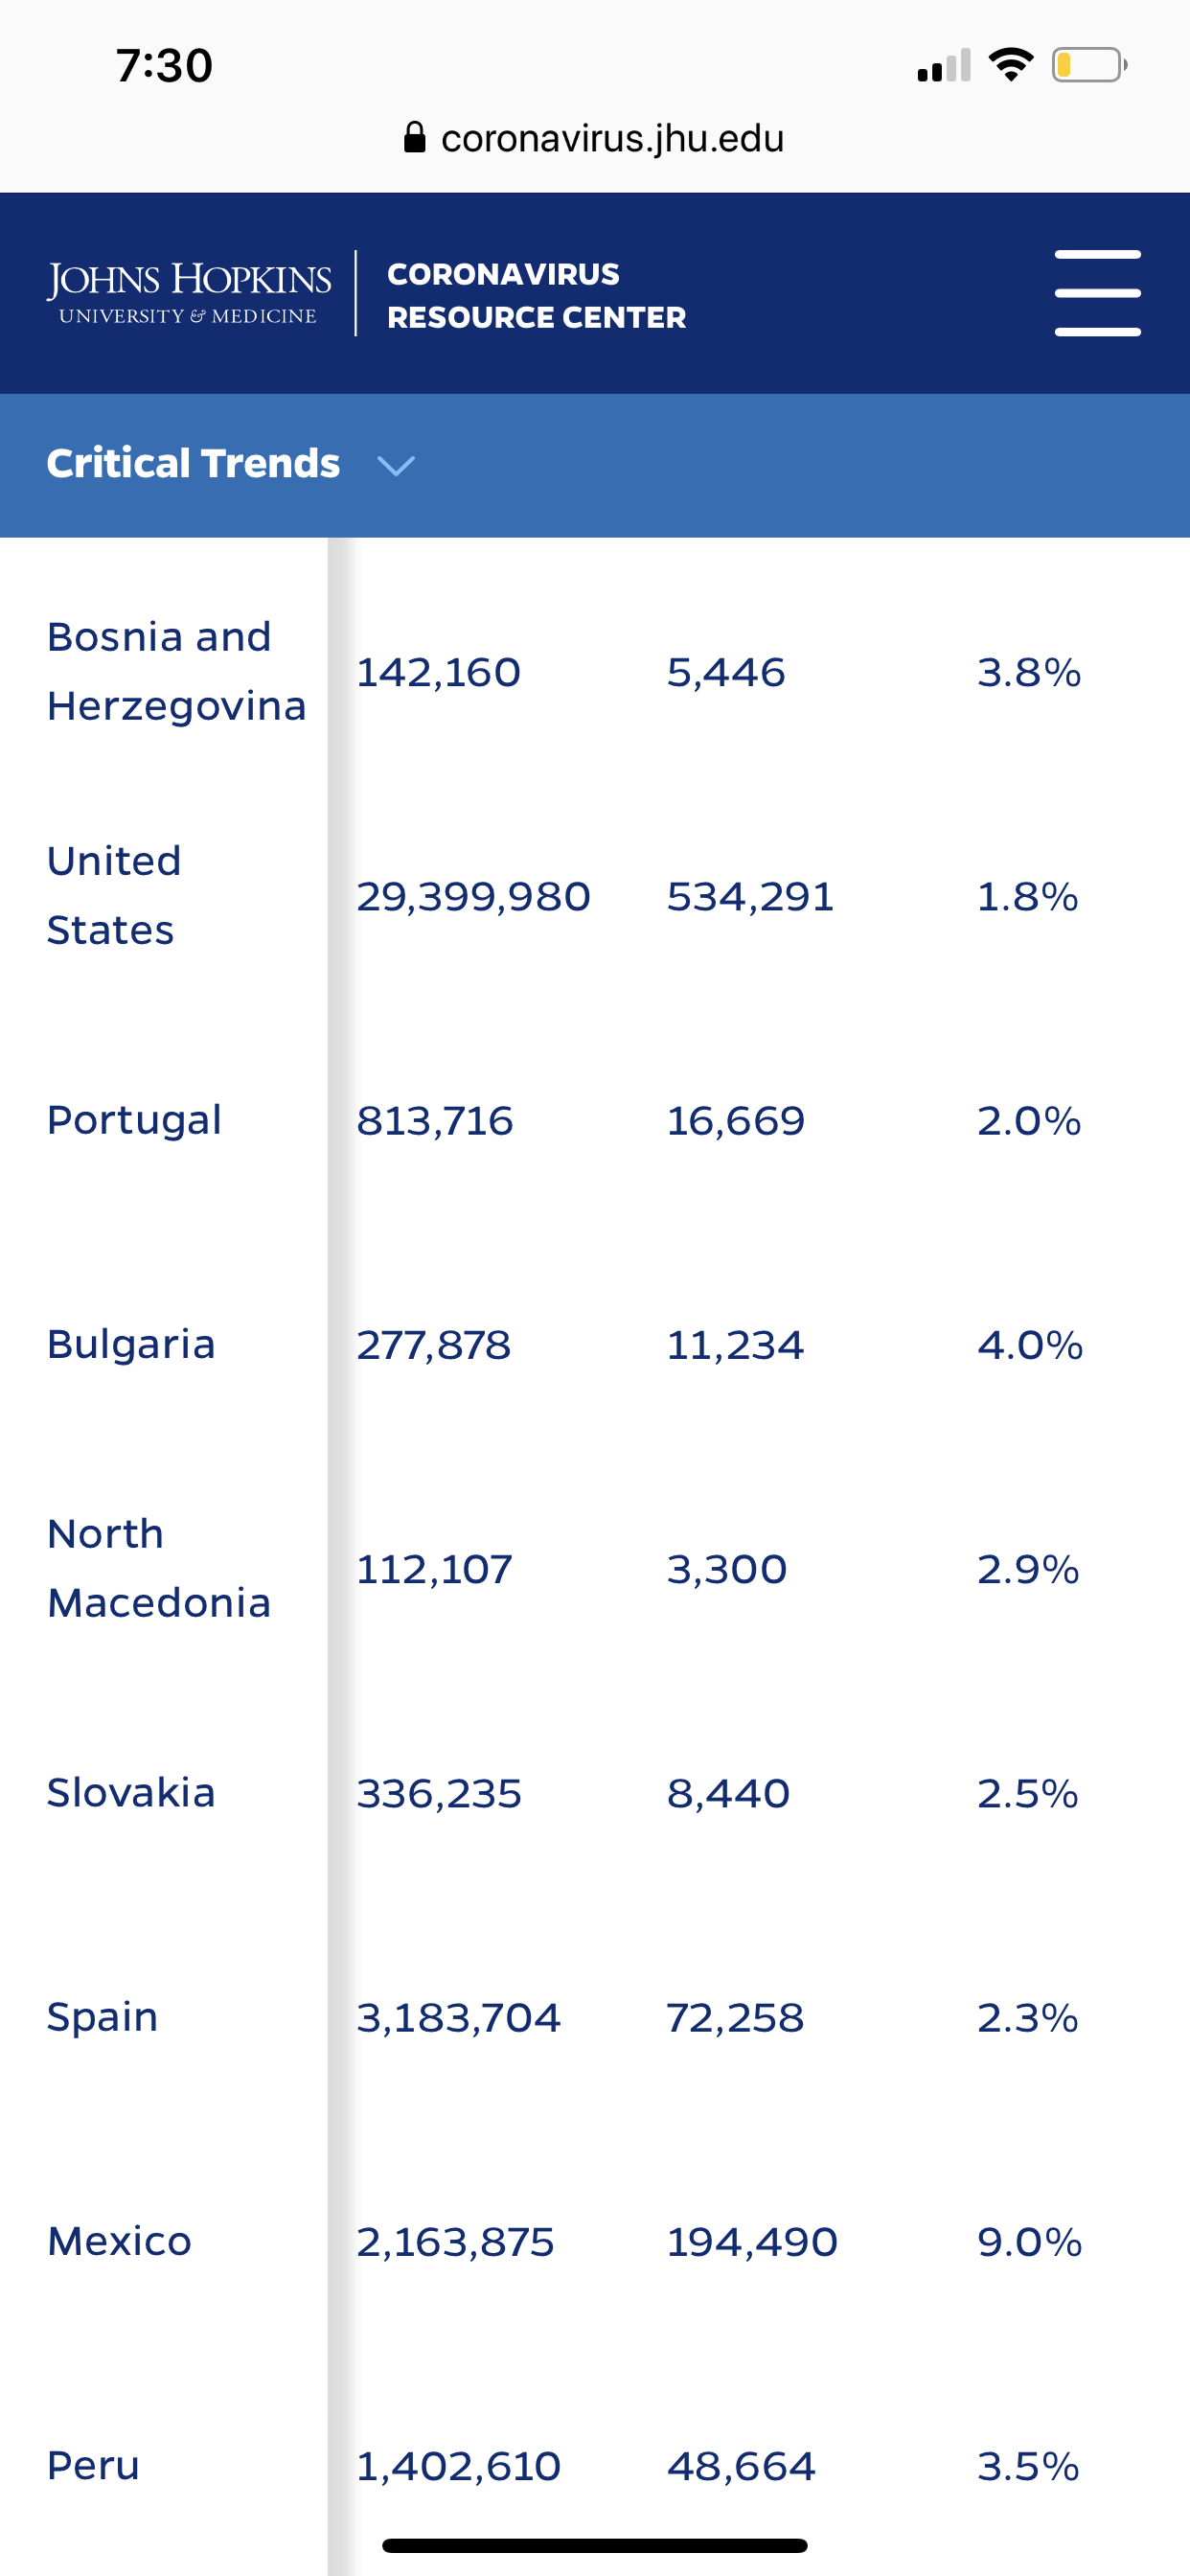1190x2576 pixels.
Task: Select the United States row
Action: click(114, 895)
